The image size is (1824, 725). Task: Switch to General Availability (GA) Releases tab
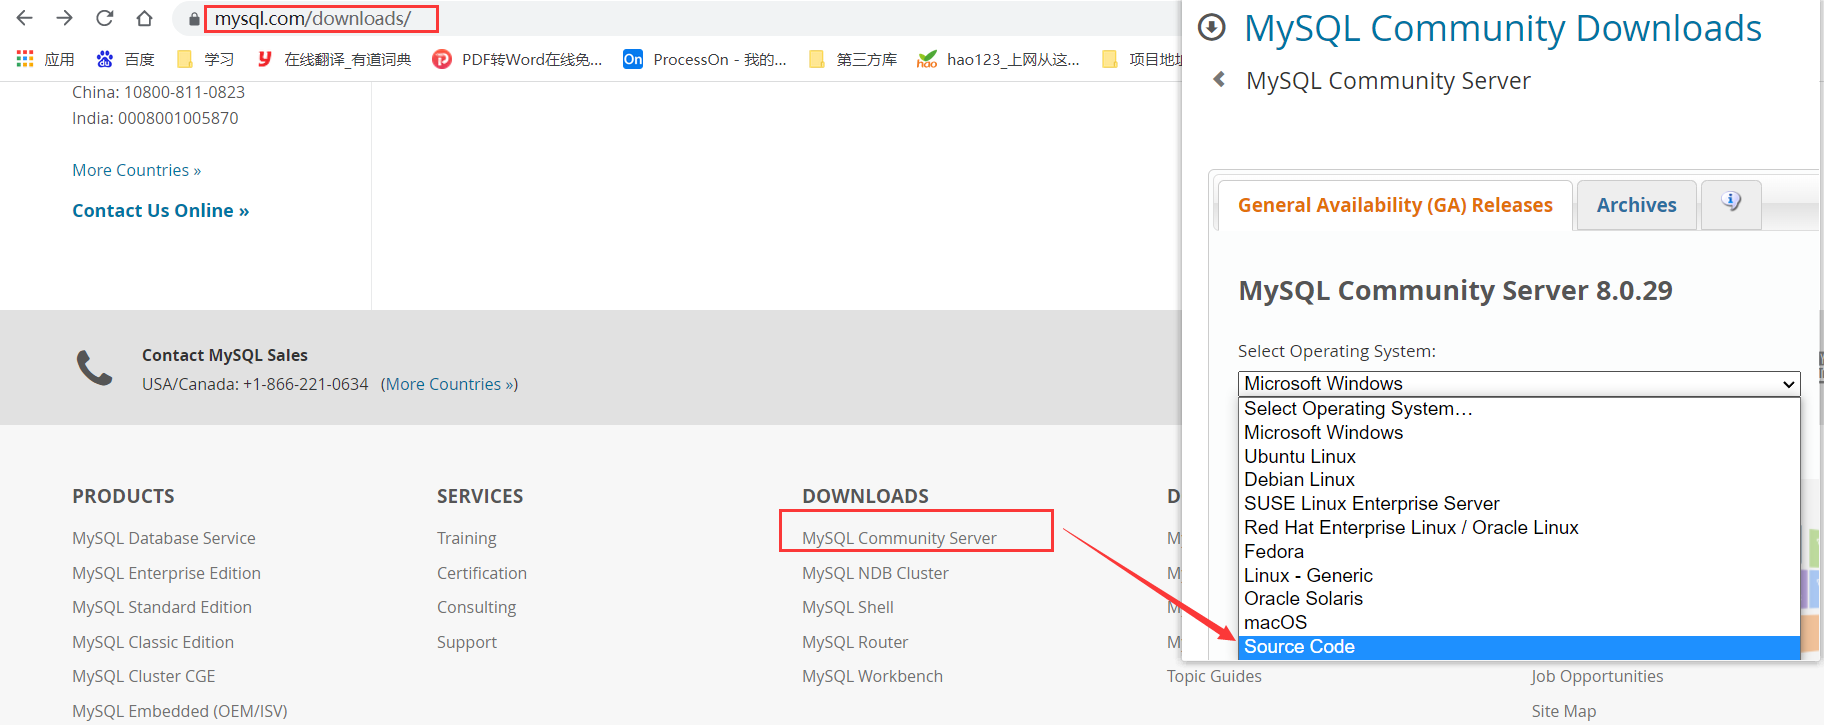[x=1395, y=205]
